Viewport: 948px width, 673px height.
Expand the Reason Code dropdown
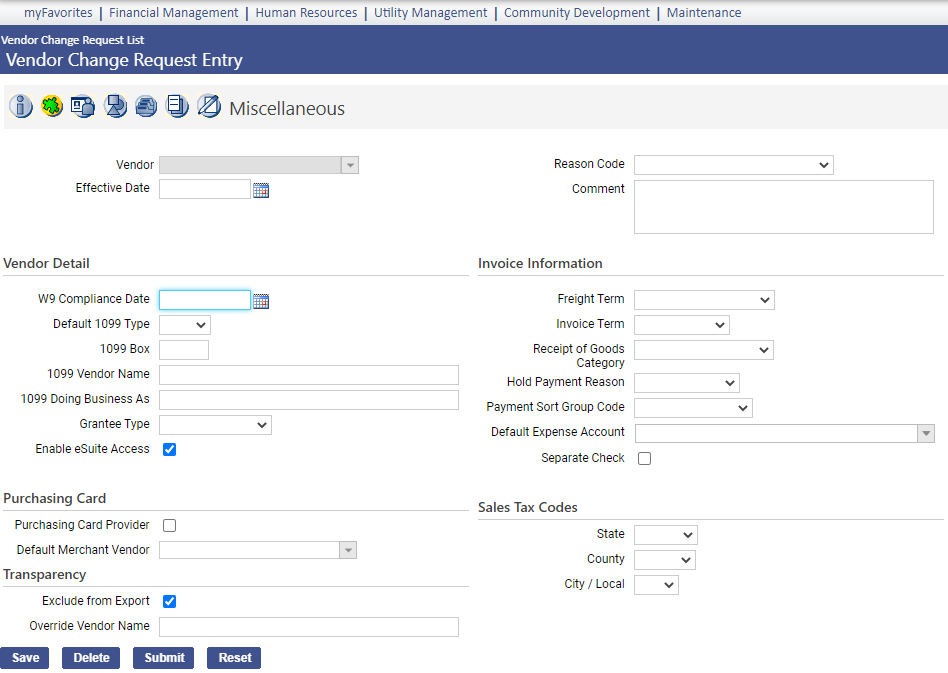click(x=733, y=165)
